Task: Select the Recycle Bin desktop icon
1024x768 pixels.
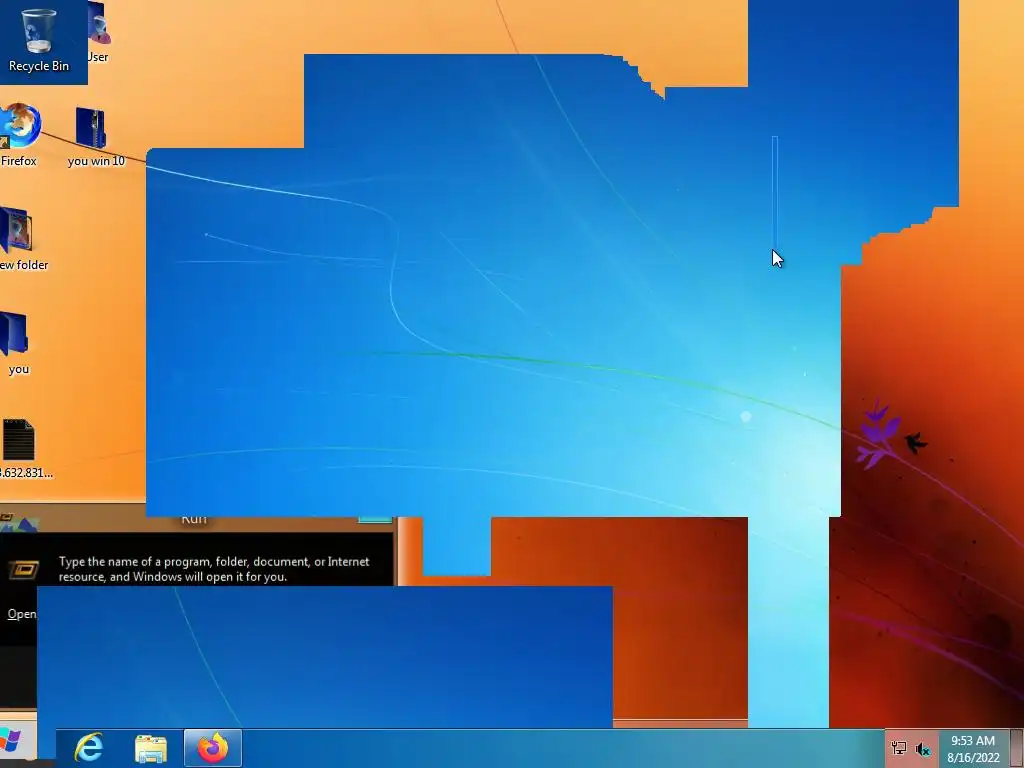Action: [x=39, y=39]
